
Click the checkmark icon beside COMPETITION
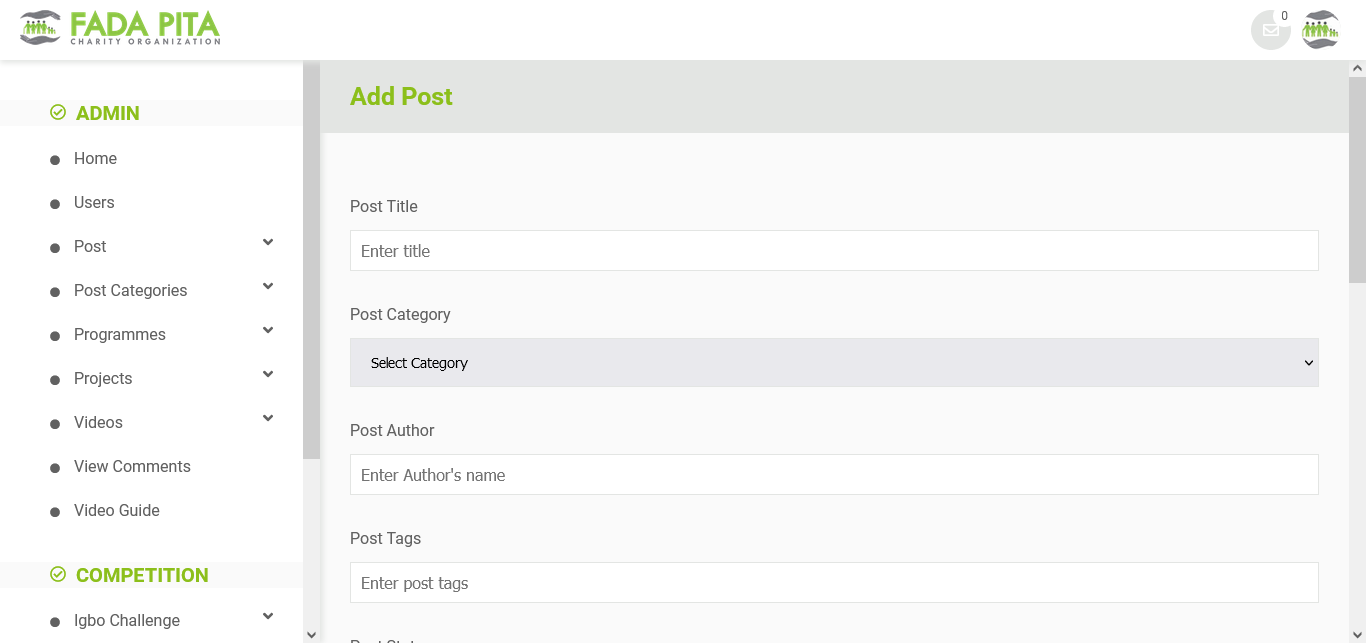[58, 574]
